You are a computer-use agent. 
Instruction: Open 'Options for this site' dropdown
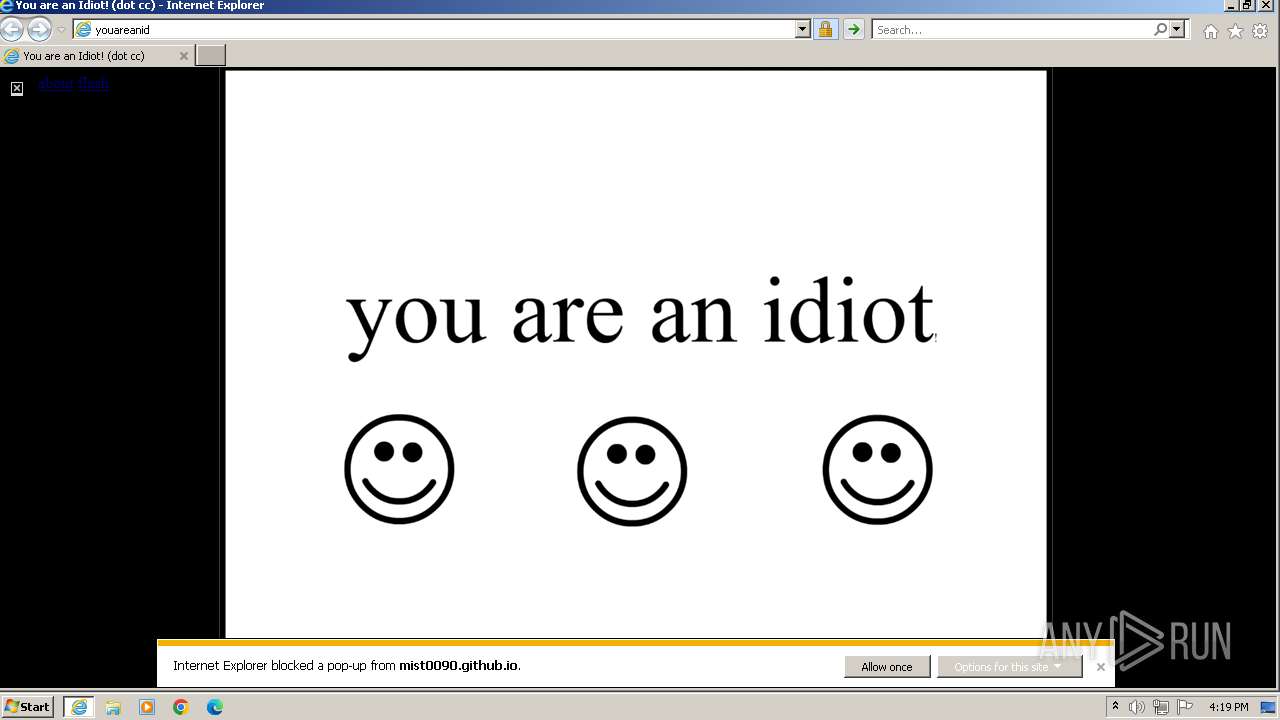[1009, 667]
